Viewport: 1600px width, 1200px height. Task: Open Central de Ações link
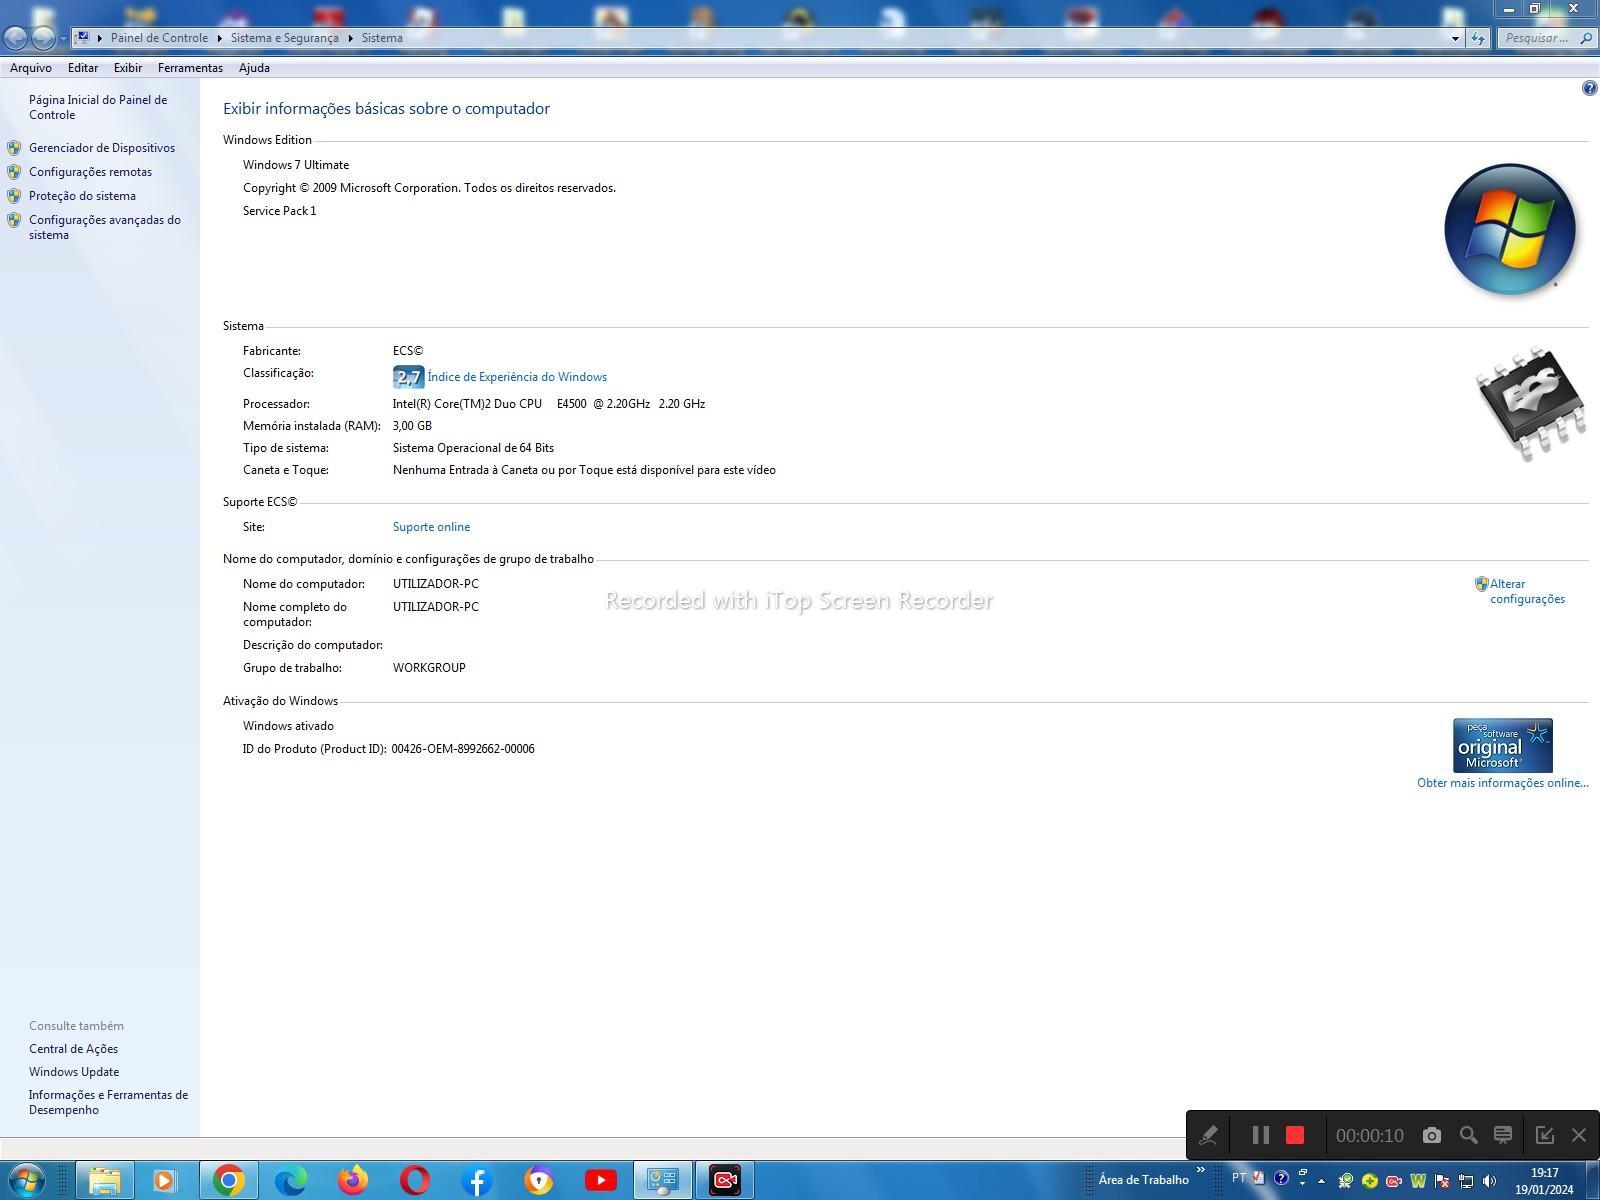[73, 1049]
